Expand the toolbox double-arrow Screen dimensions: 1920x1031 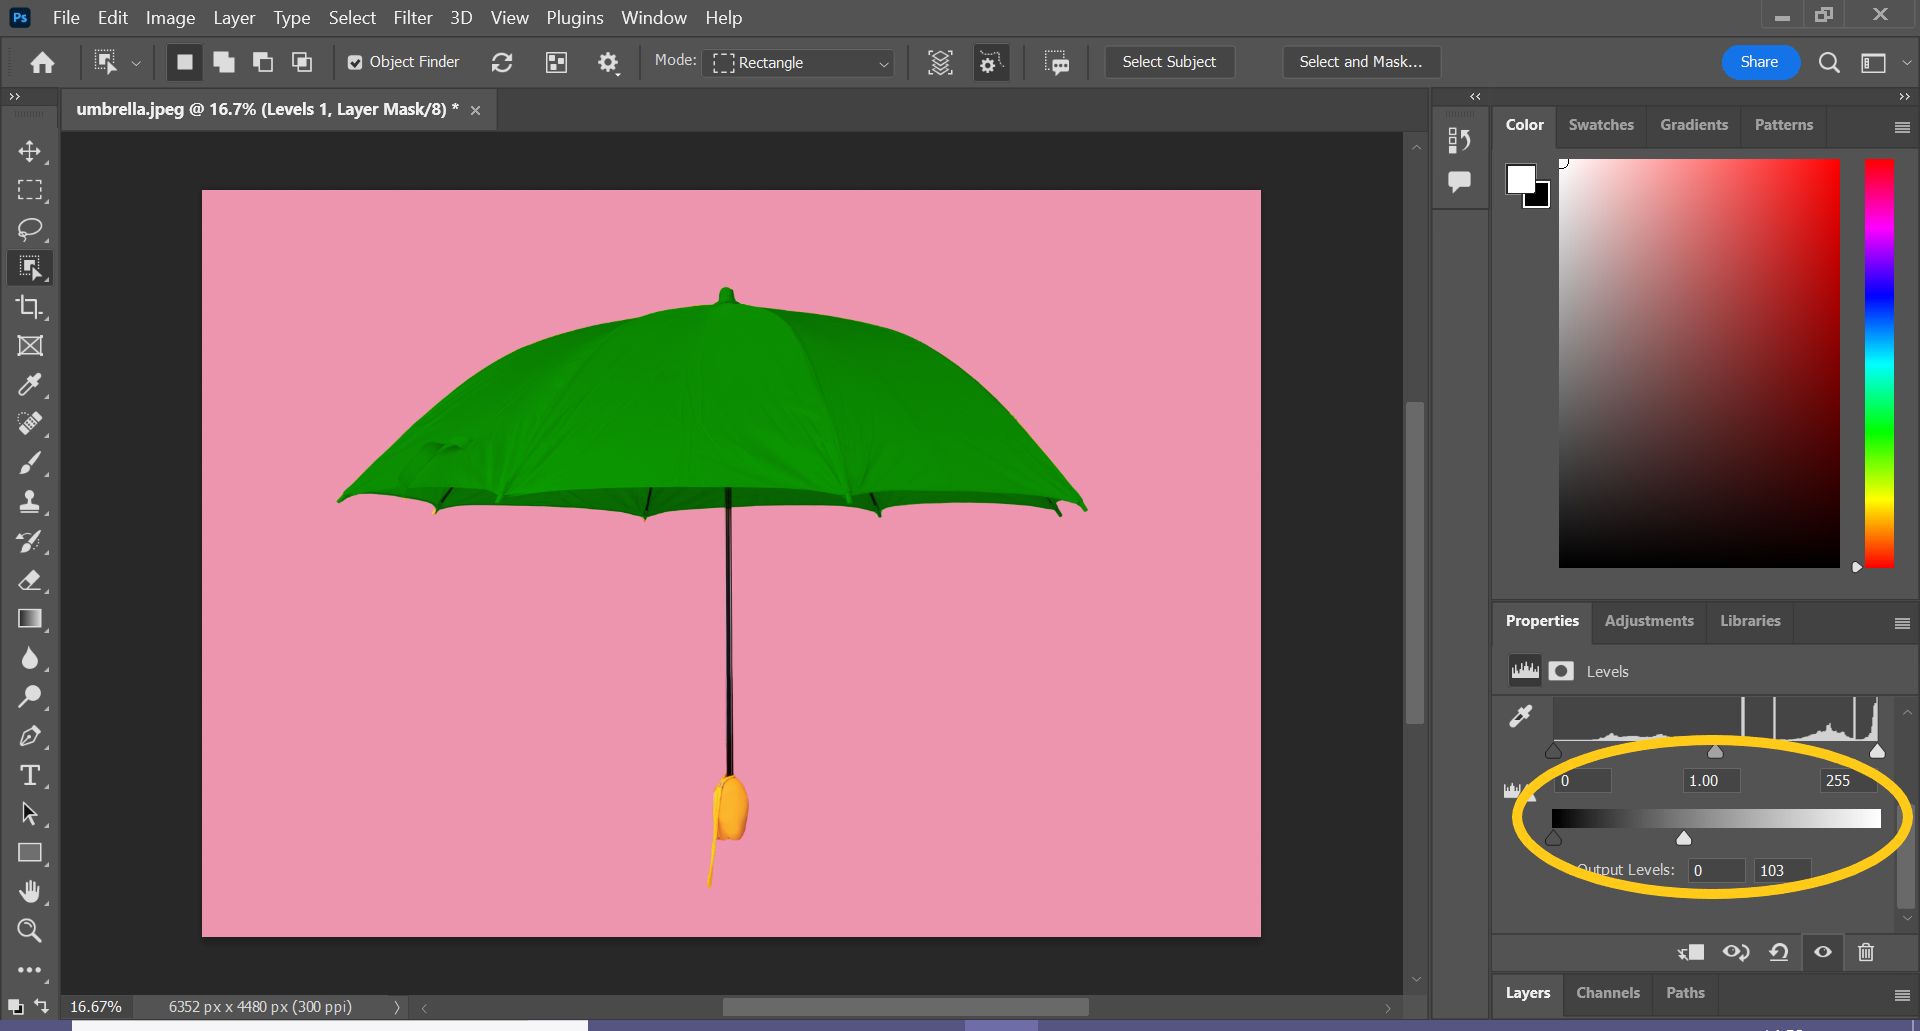click(14, 97)
